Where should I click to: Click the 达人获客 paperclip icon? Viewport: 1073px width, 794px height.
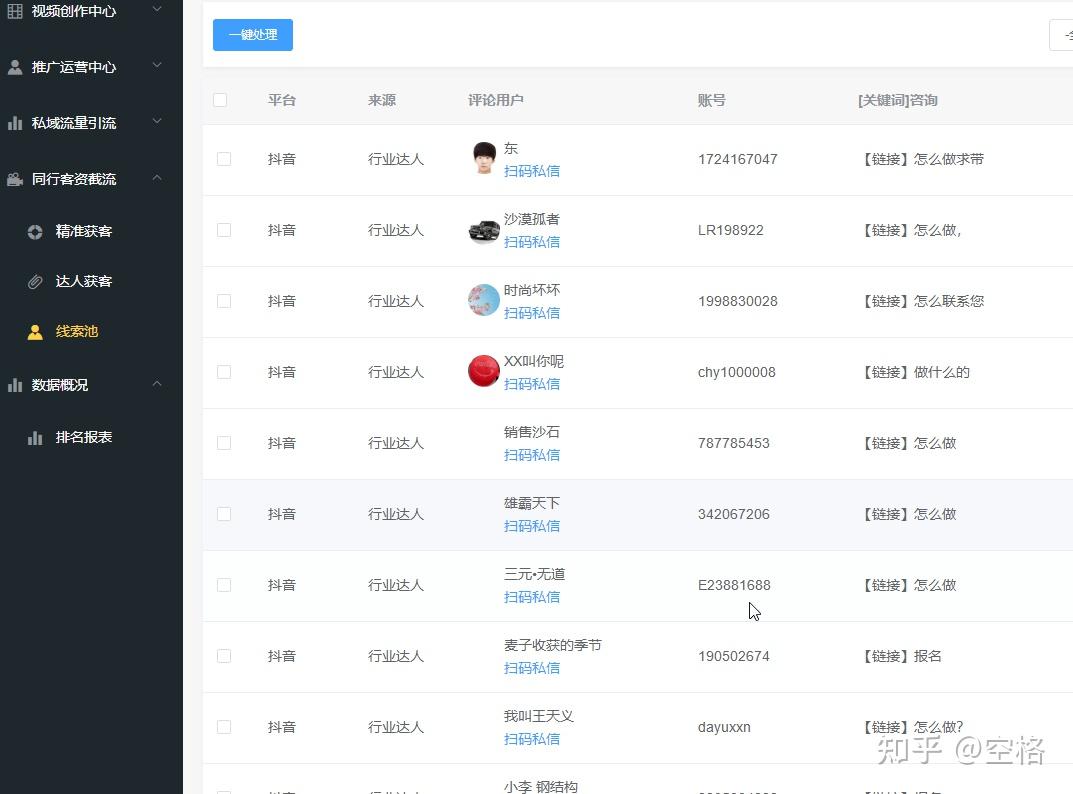coord(35,281)
